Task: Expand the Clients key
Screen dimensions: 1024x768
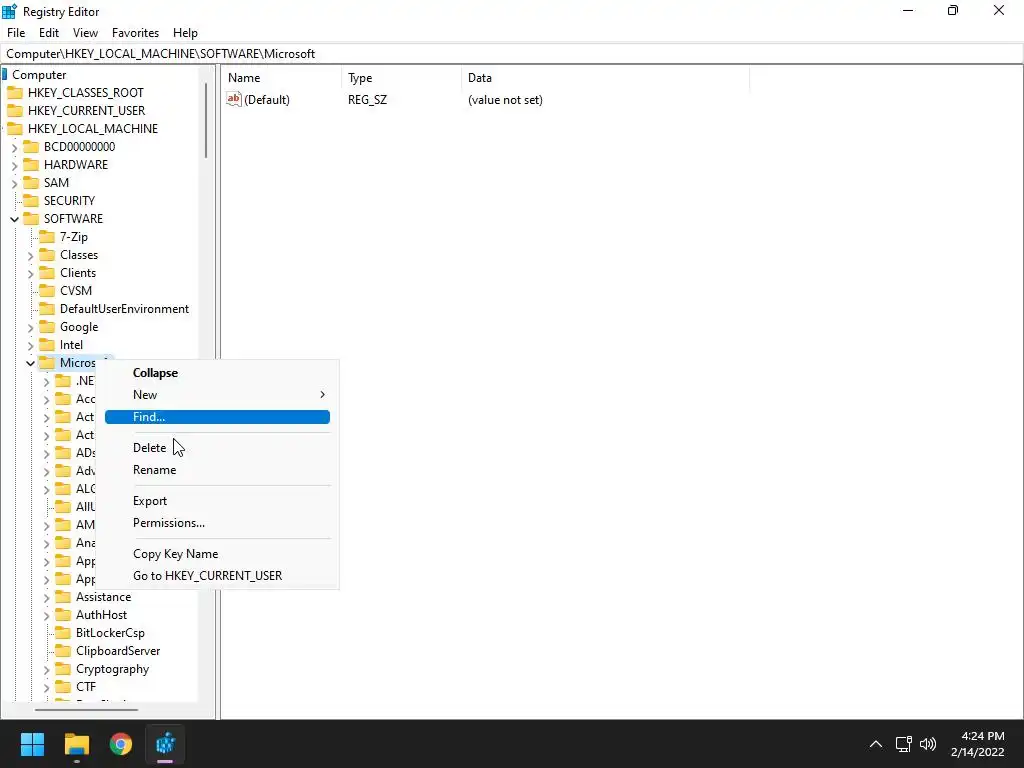Action: 30,274
